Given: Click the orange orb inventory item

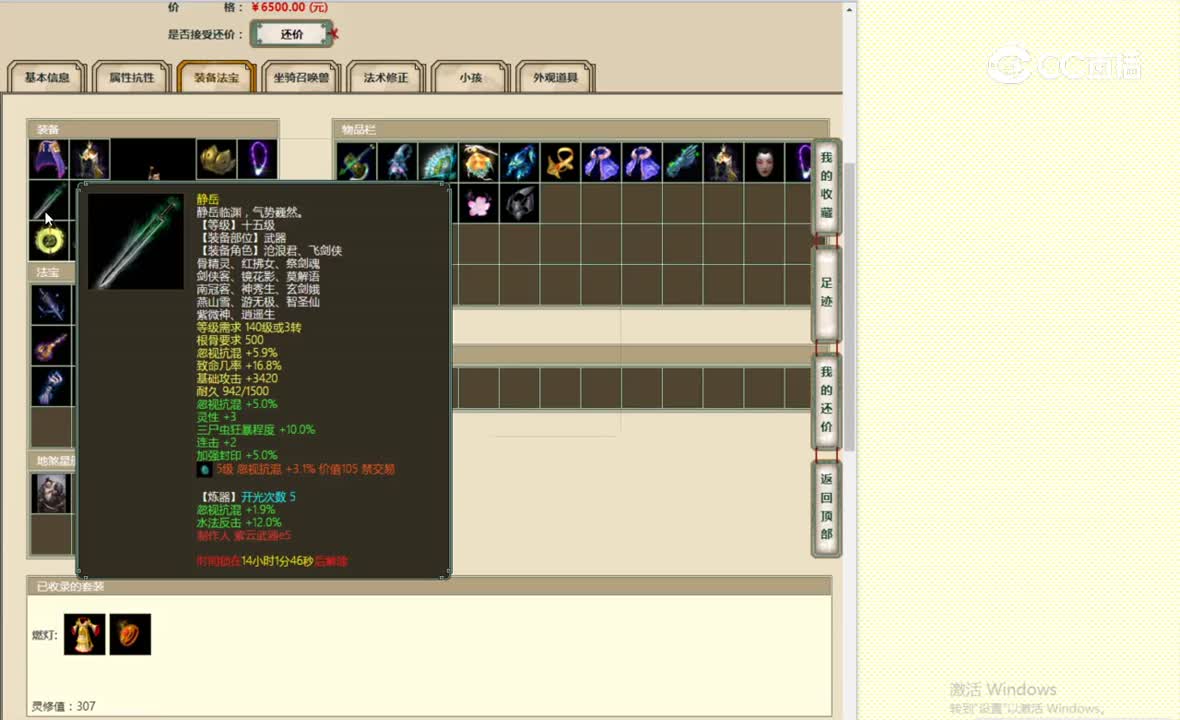Looking at the screenshot, I should click(x=479, y=162).
